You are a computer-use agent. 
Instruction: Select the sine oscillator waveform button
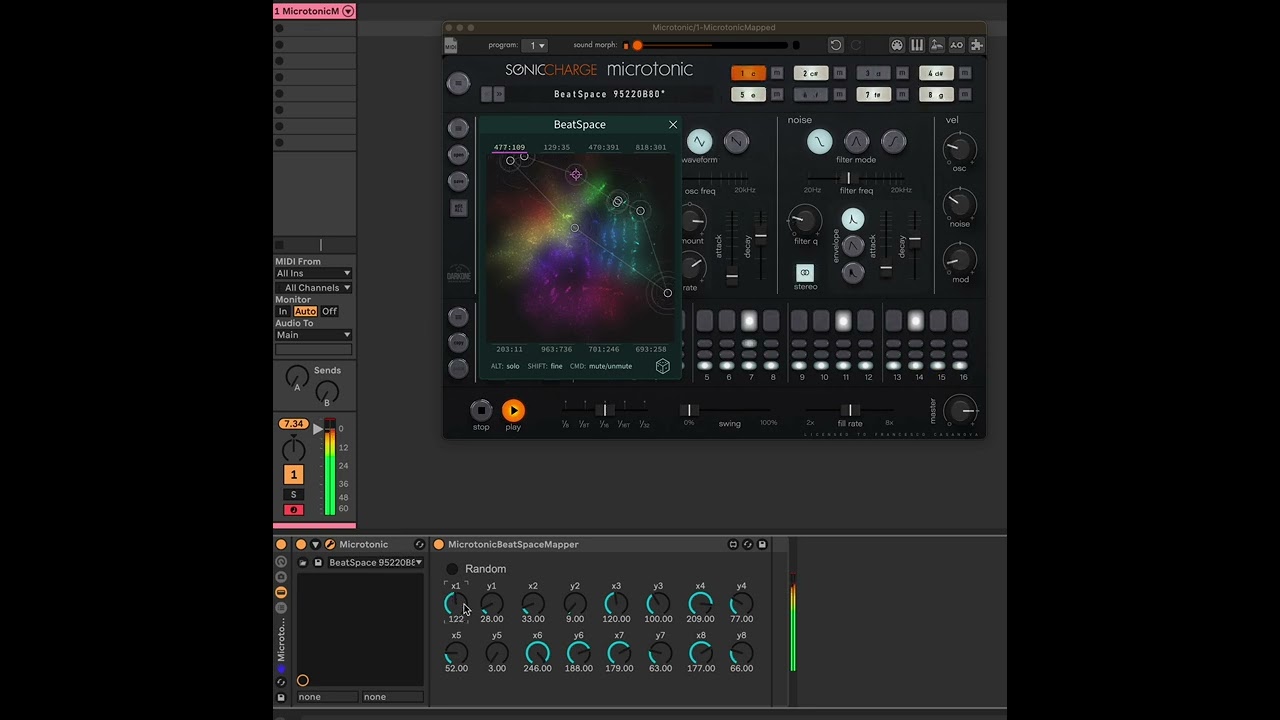click(700, 142)
